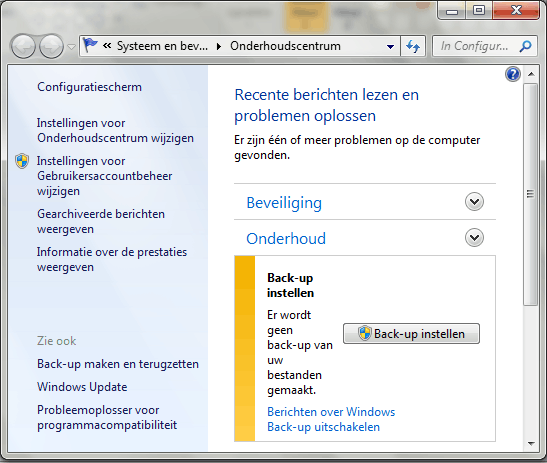Open Berichten over Windows Back-up uitschakelen
Viewport: 547px width, 463px height.
coord(331,419)
